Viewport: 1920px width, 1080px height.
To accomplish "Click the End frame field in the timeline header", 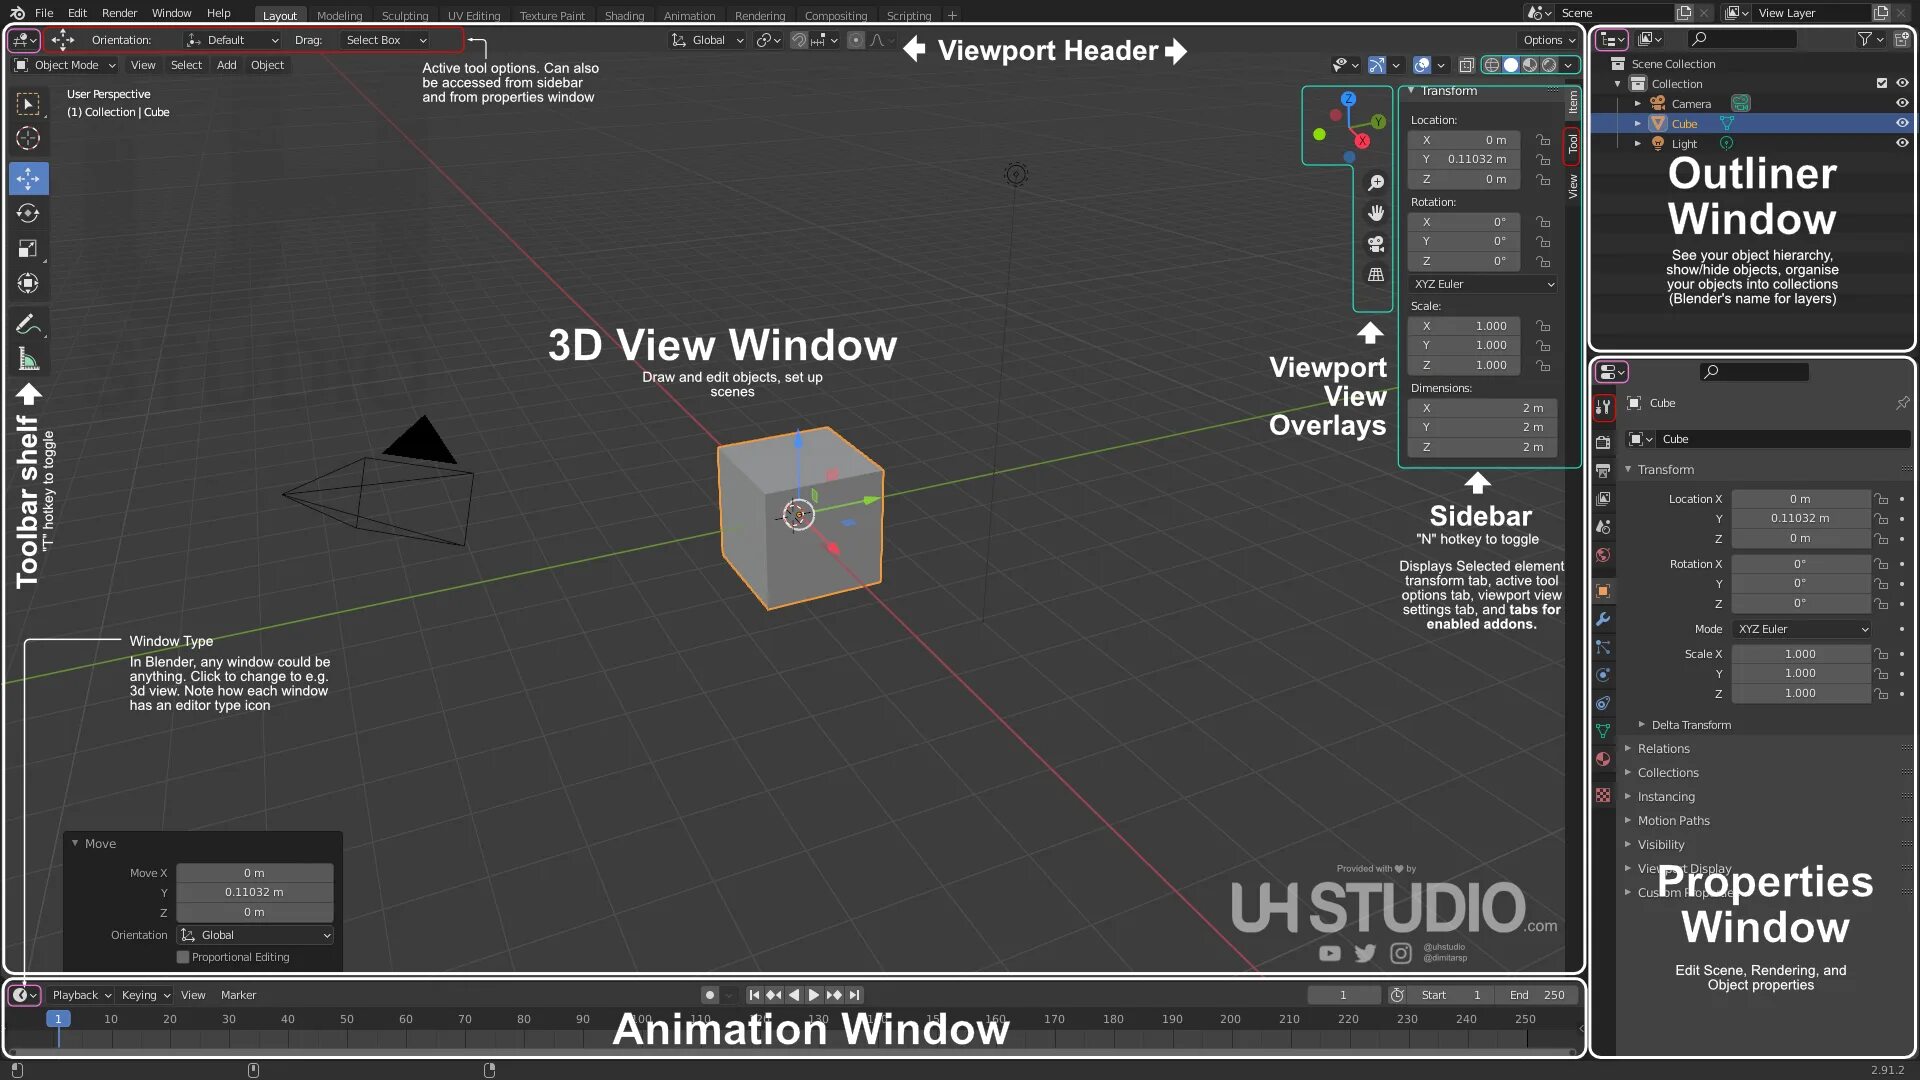I will coord(1537,995).
